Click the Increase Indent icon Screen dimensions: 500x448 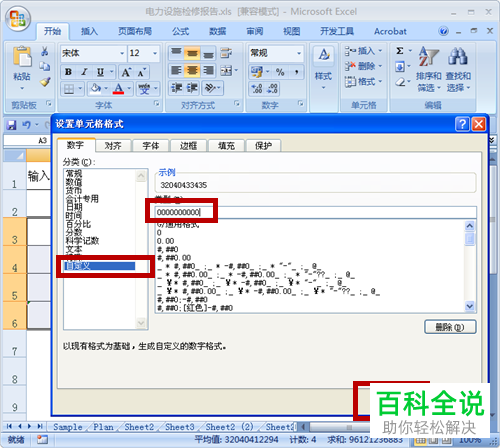[192, 88]
